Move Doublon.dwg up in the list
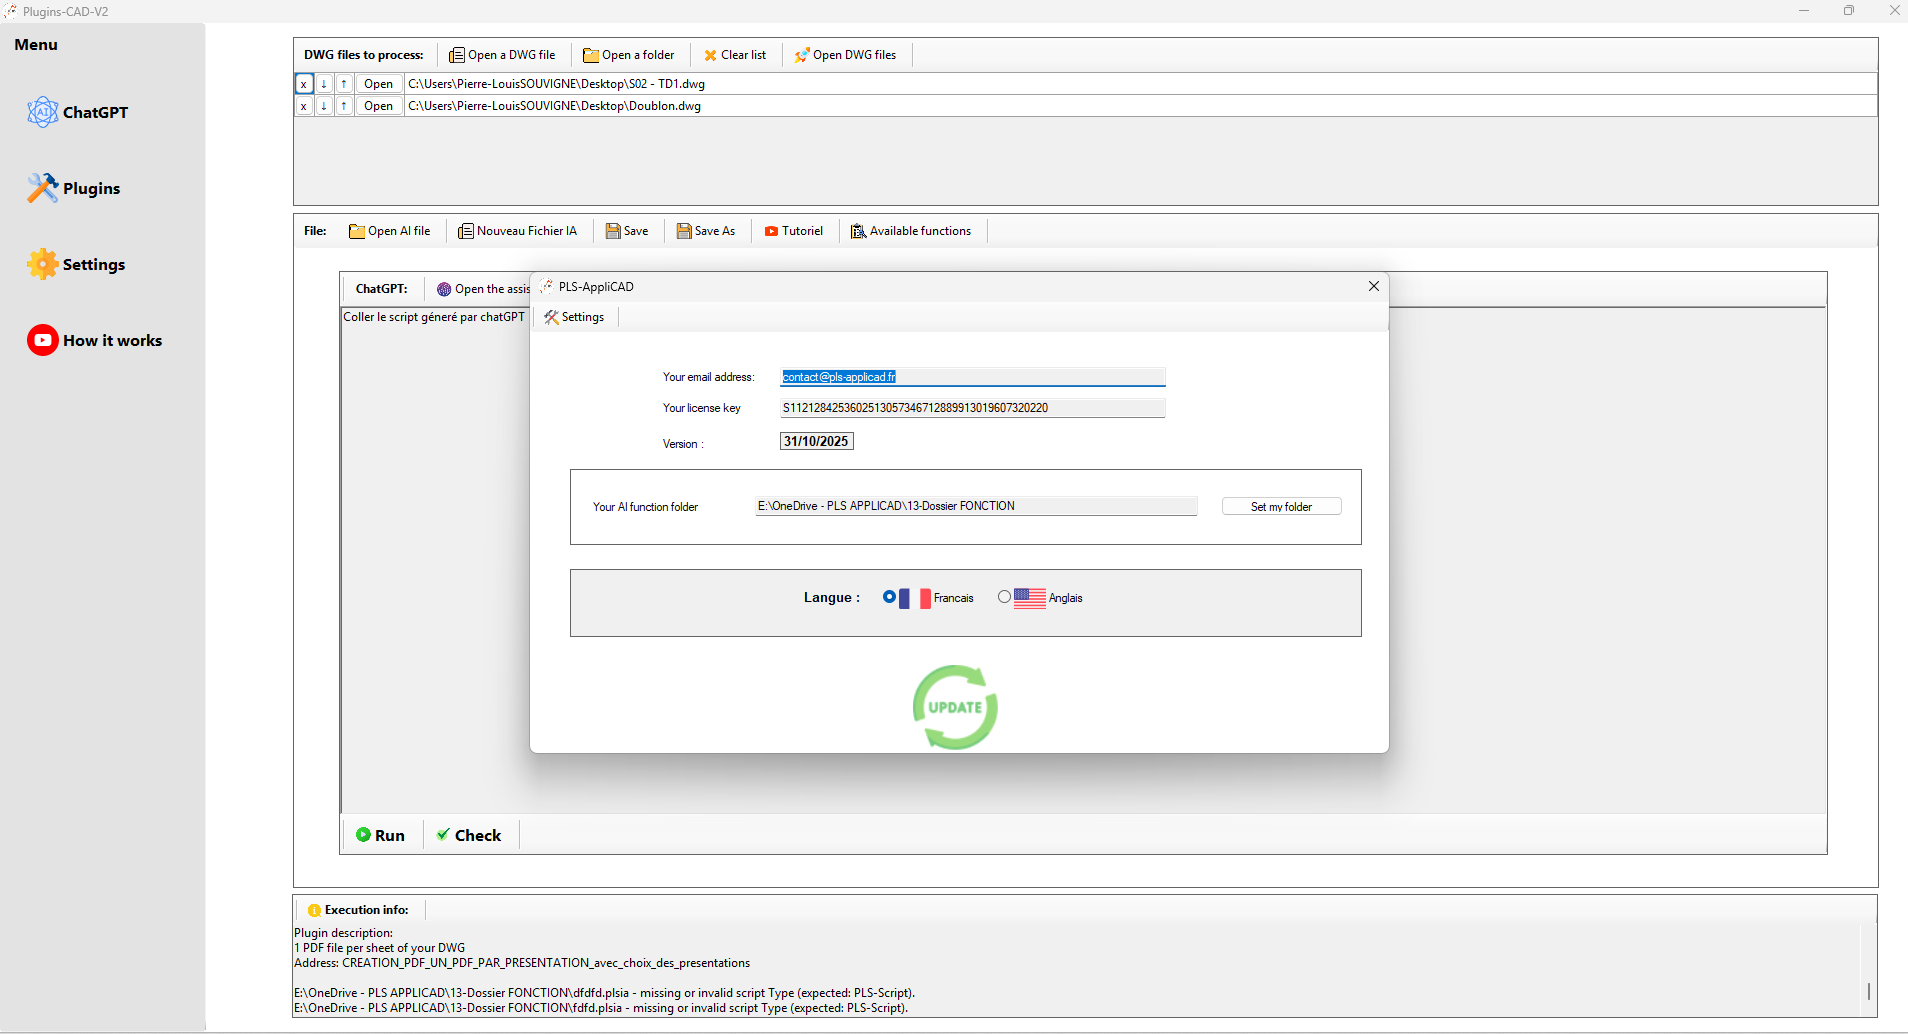The image size is (1908, 1034). point(344,106)
